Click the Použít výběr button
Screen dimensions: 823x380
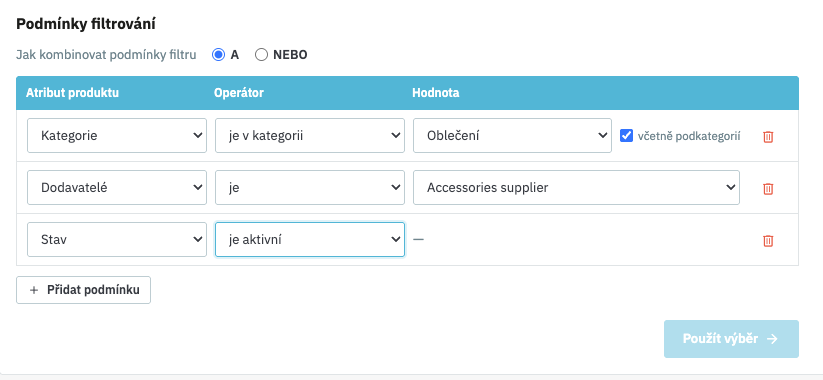731,339
